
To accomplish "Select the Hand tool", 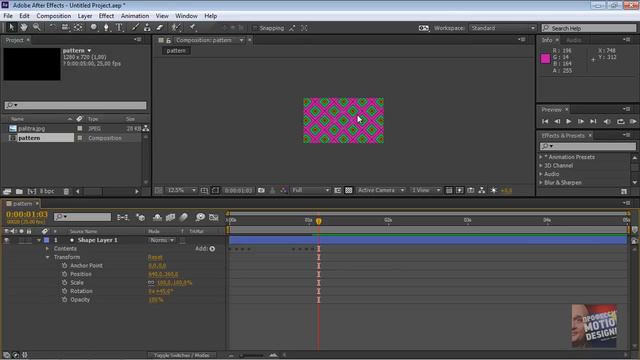I will click(x=24, y=27).
